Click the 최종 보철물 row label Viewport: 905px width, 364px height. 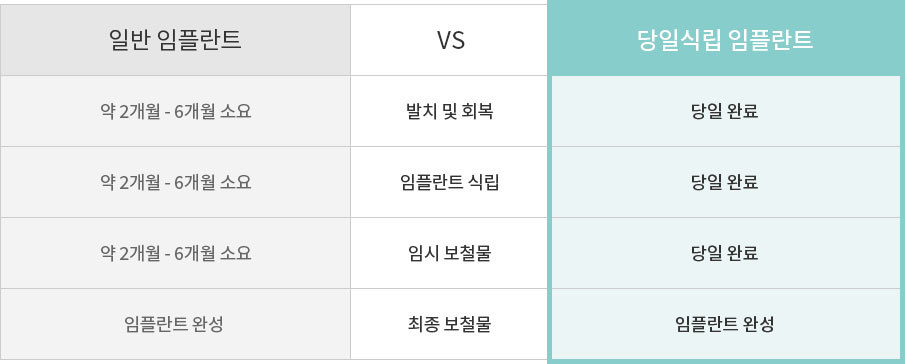point(449,324)
